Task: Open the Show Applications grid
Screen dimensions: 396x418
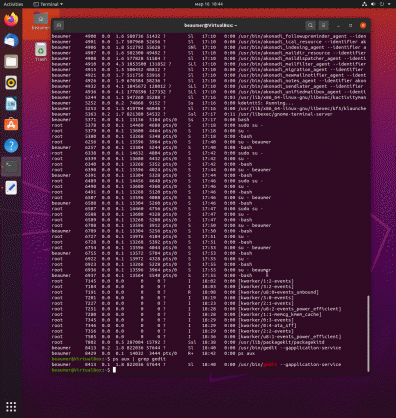Action: pos(11,407)
